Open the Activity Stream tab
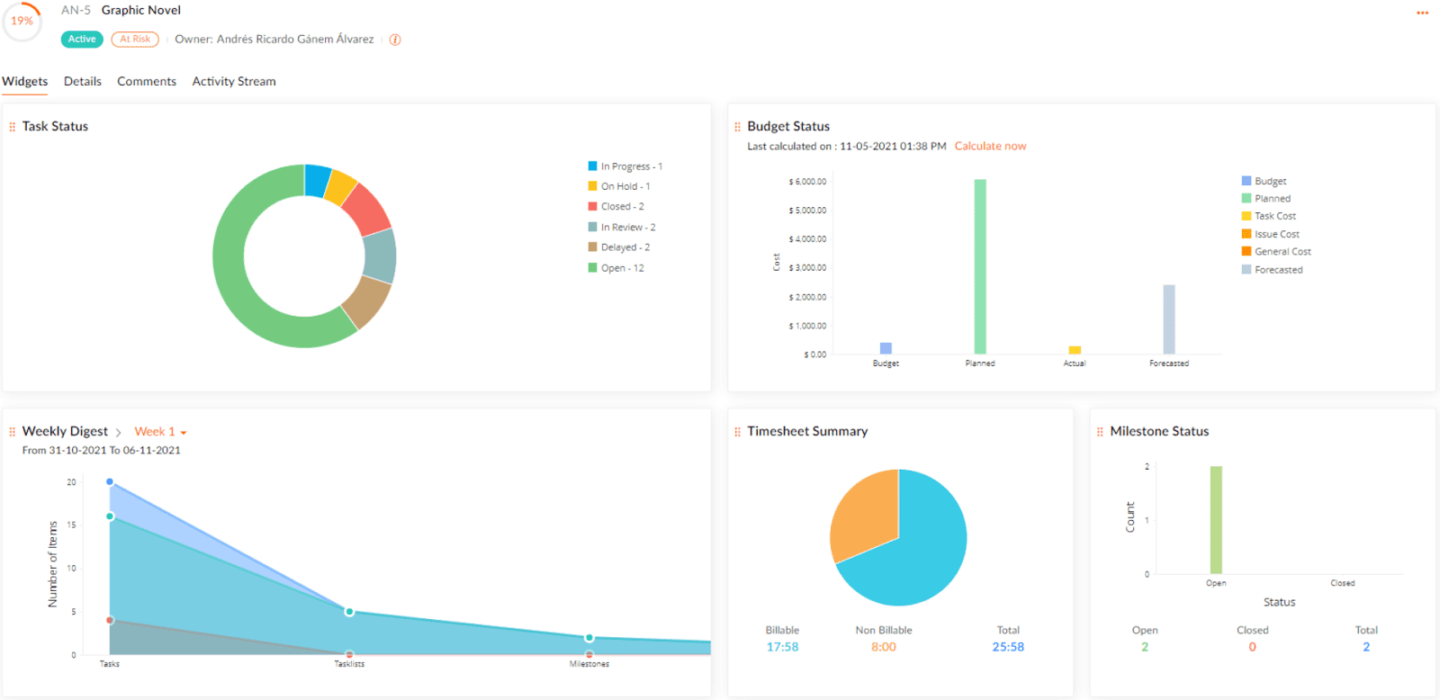This screenshot has width=1440, height=700. pyautogui.click(x=234, y=82)
